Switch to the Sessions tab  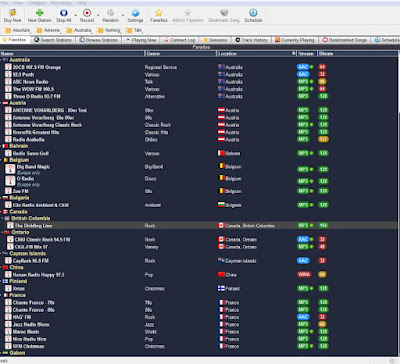215,40
